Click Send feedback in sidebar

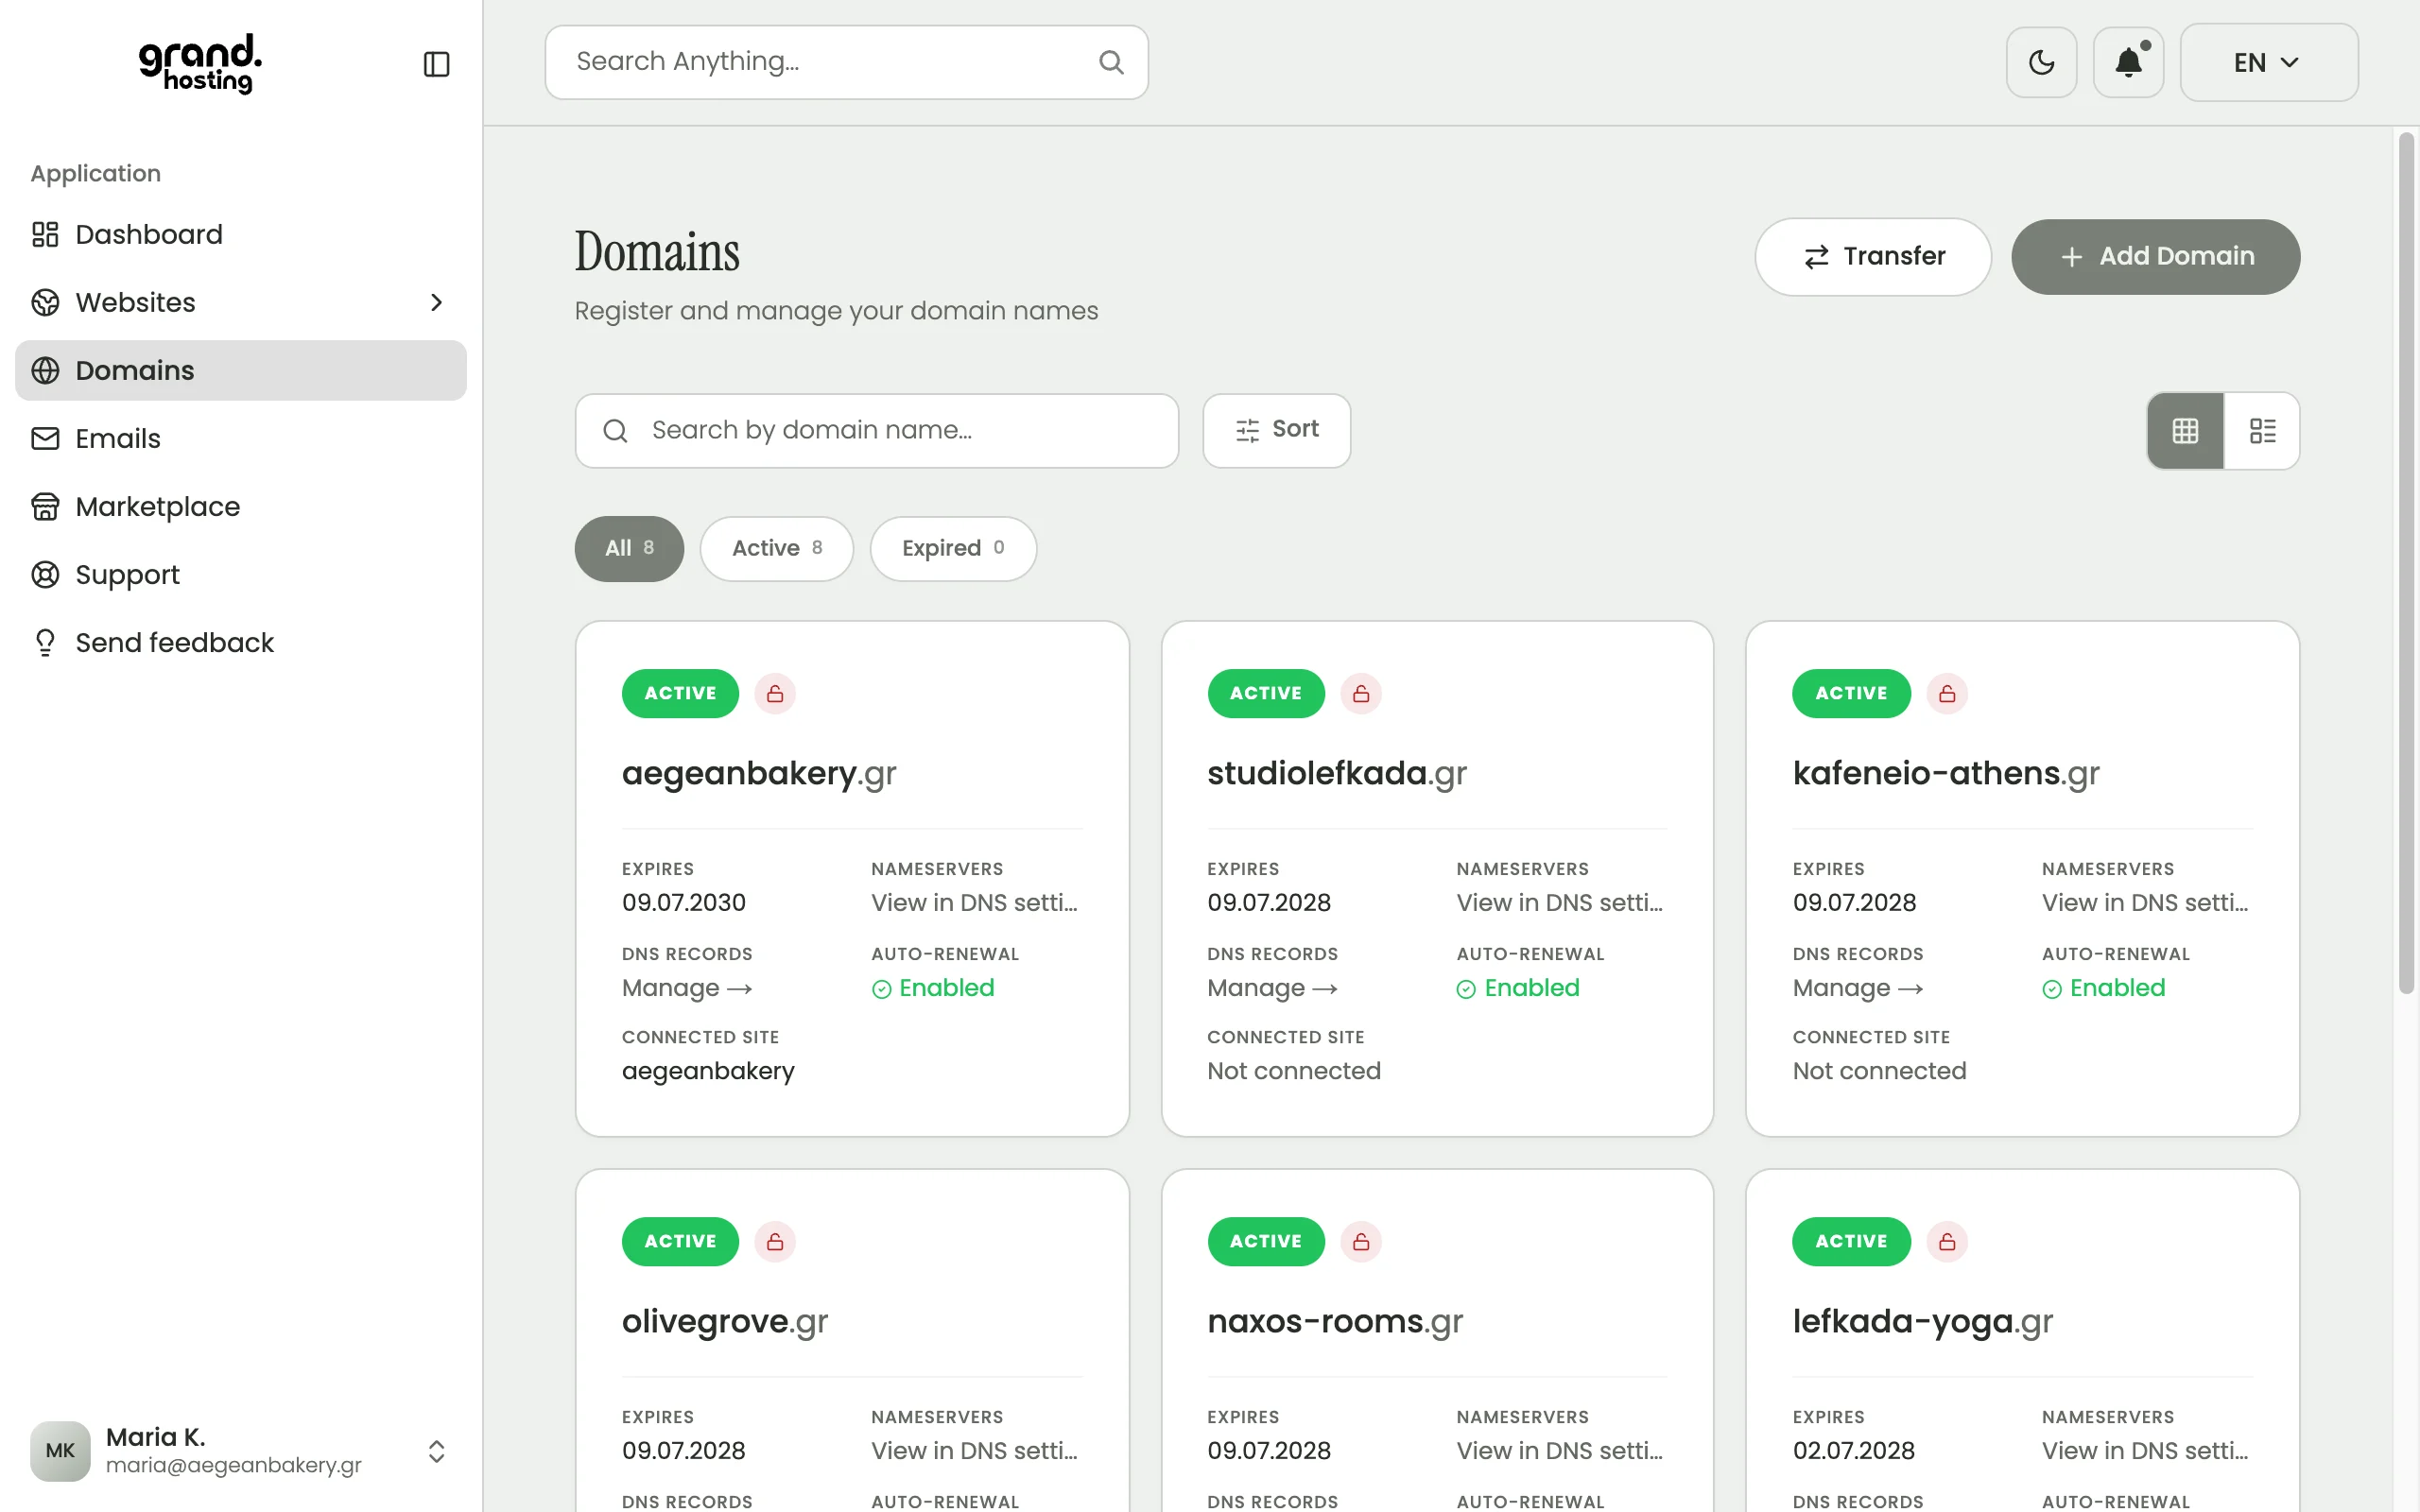240,642
